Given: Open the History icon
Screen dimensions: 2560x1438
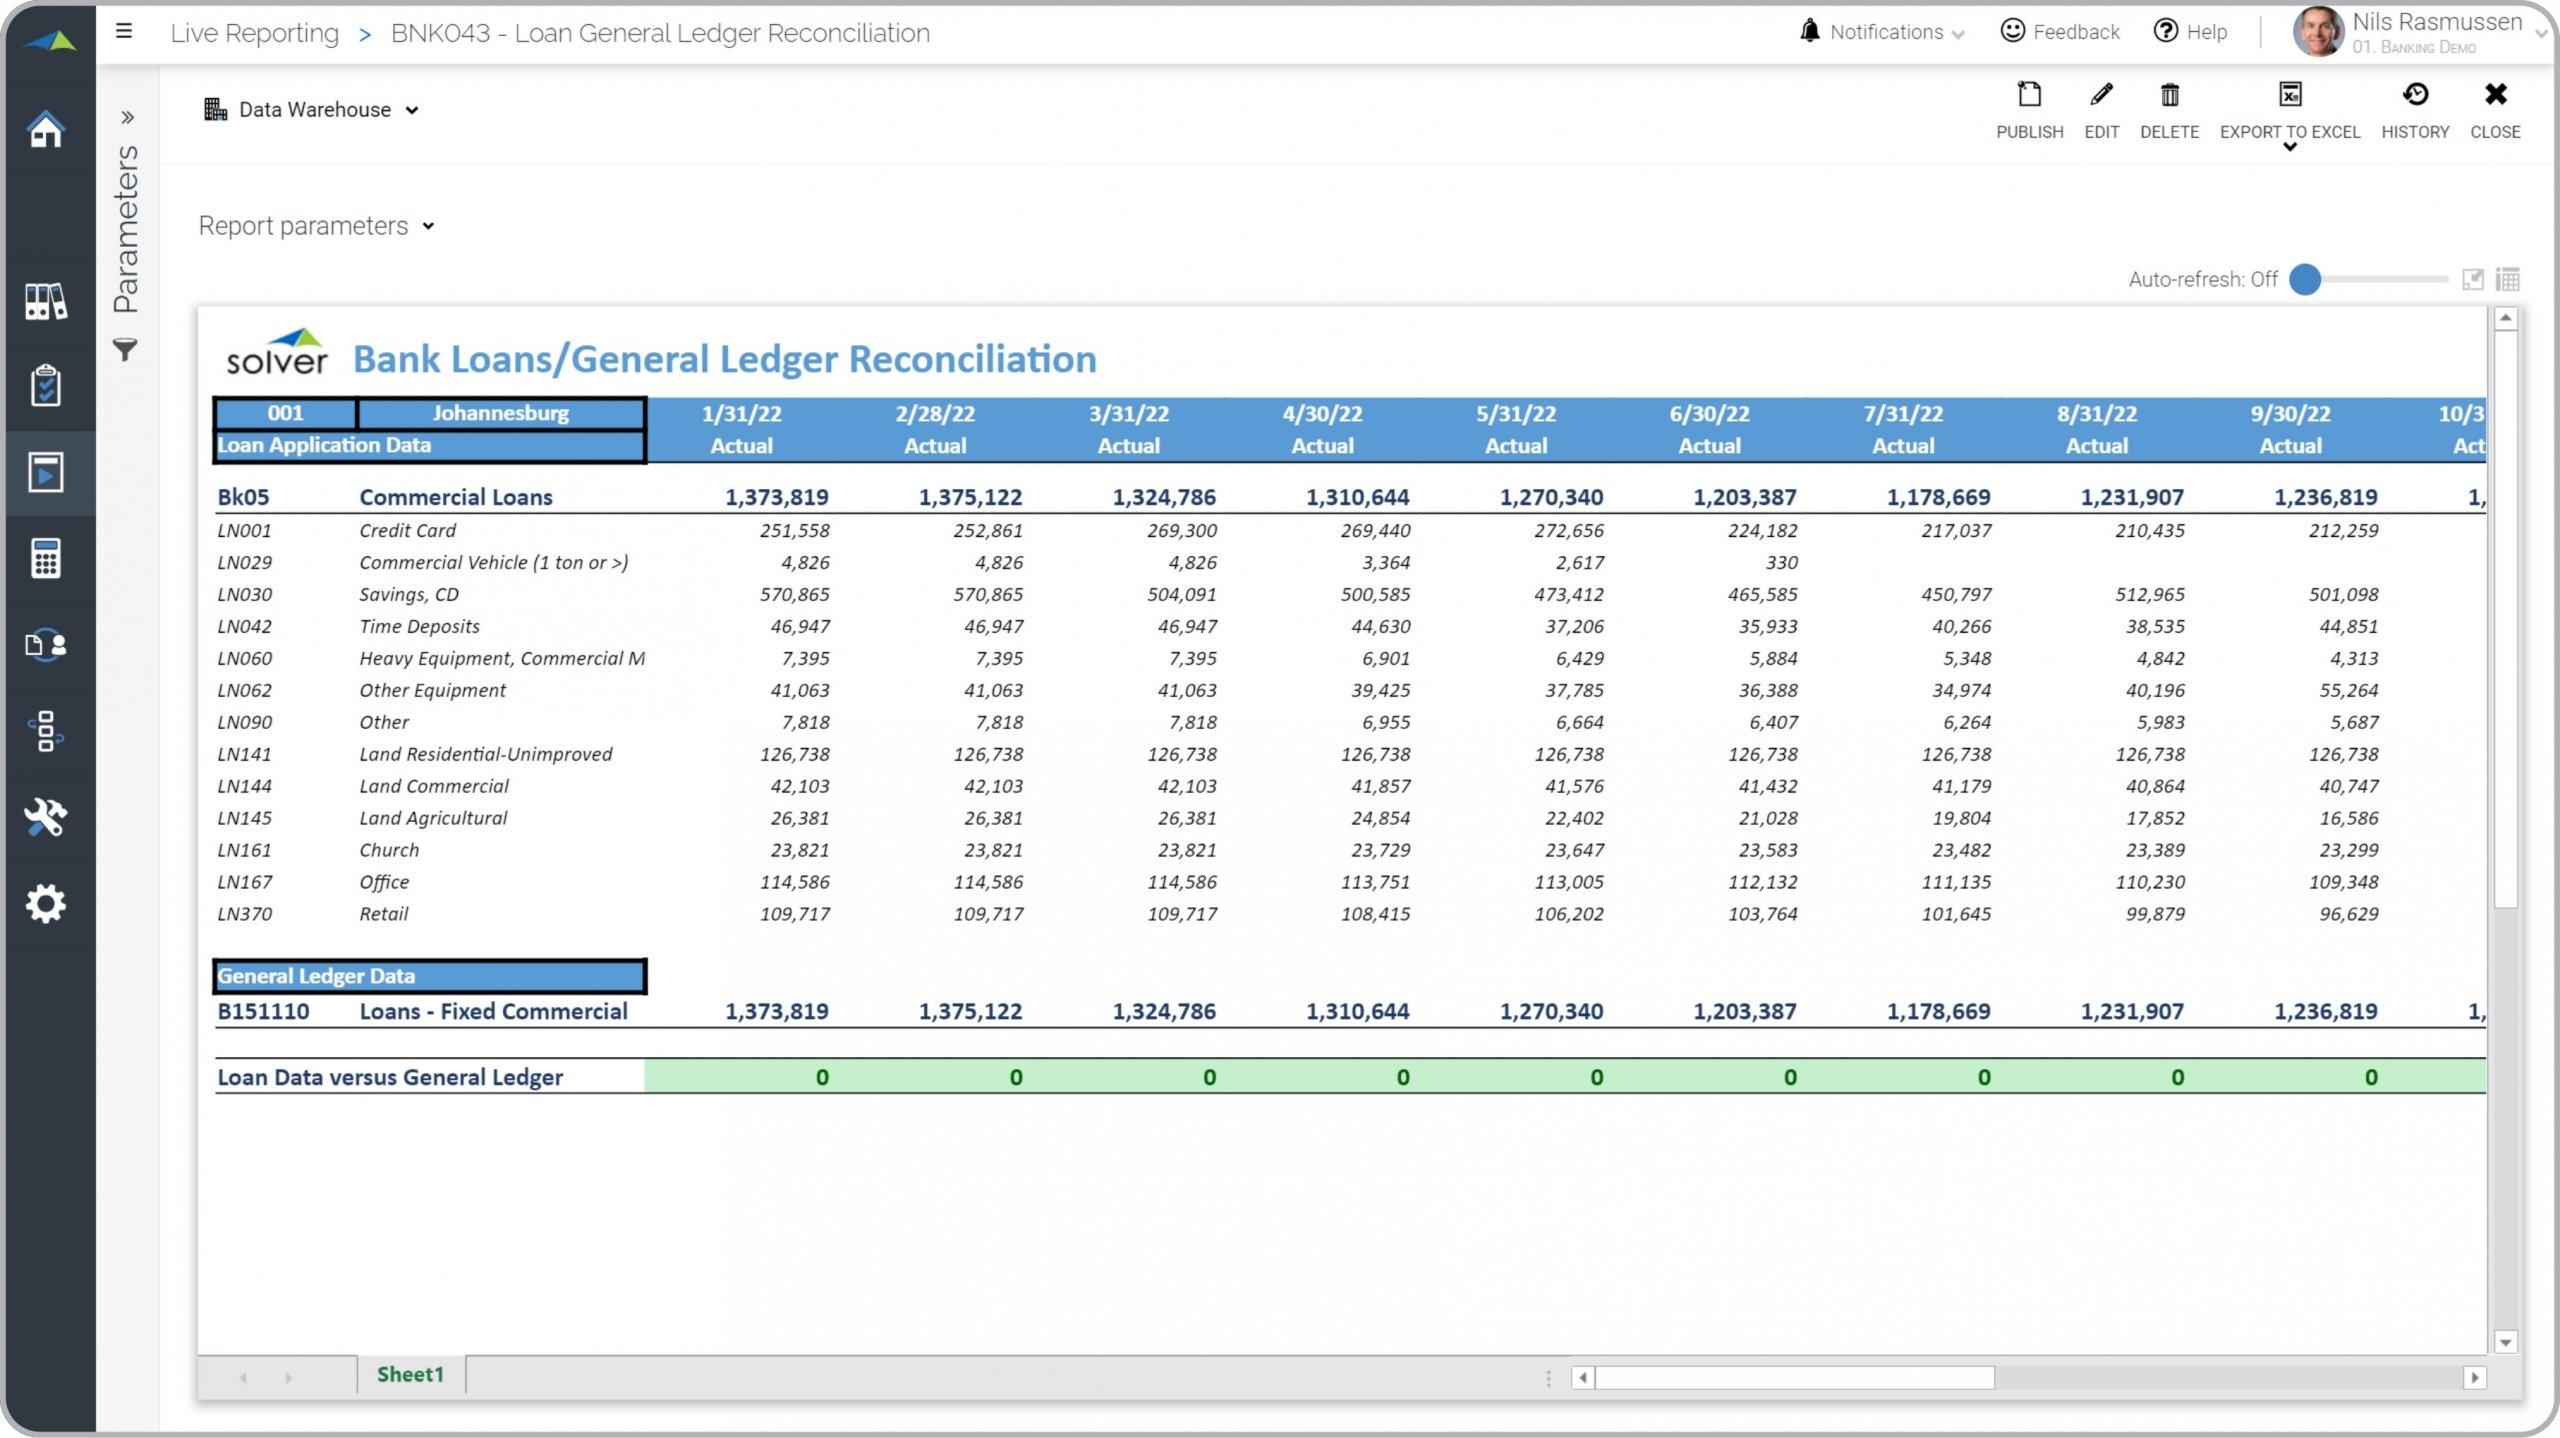Looking at the screenshot, I should 2414,96.
